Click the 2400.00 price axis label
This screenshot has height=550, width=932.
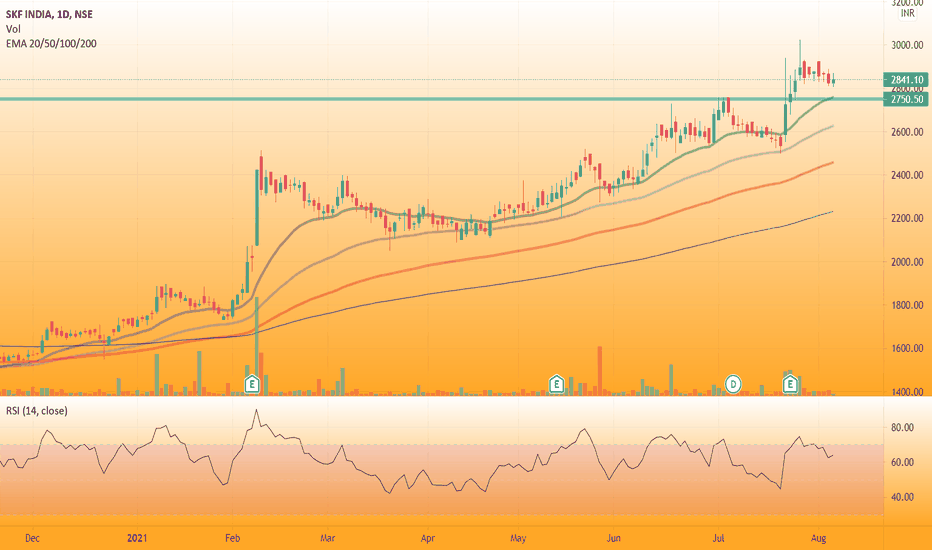tap(907, 175)
